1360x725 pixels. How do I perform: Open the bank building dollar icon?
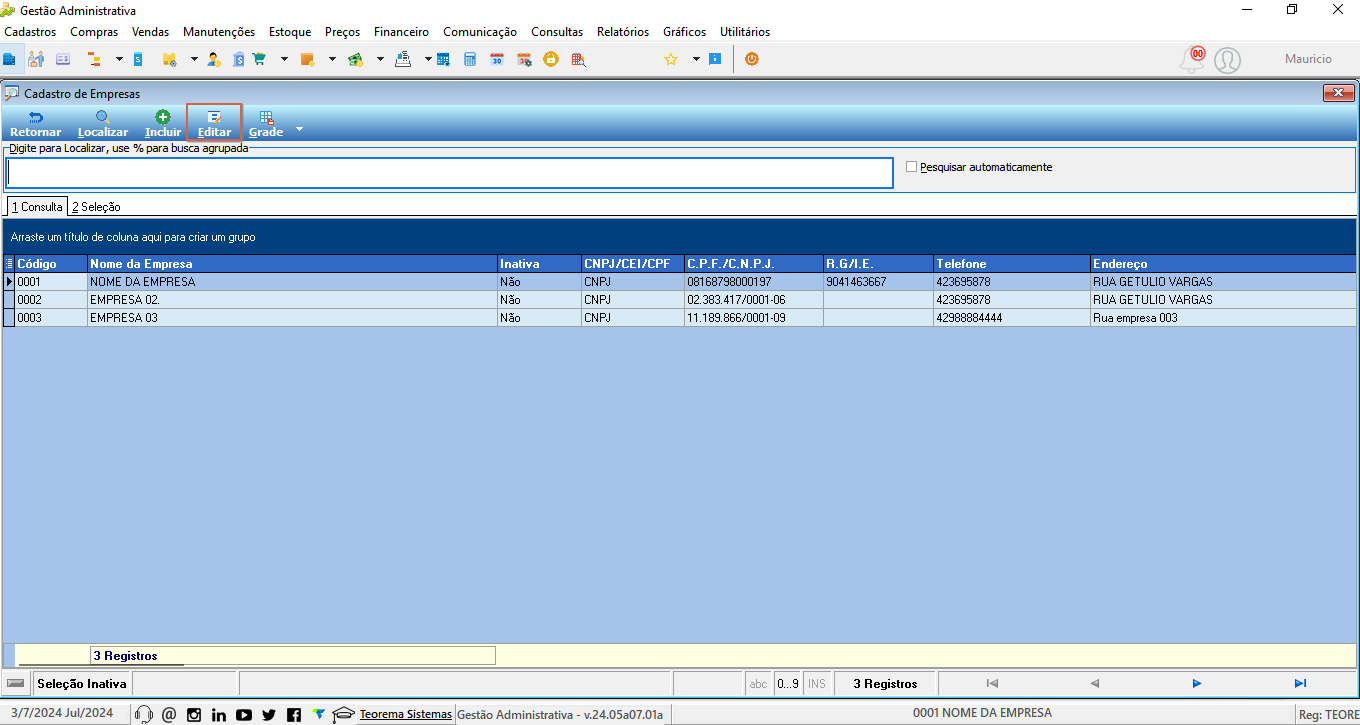(239, 60)
